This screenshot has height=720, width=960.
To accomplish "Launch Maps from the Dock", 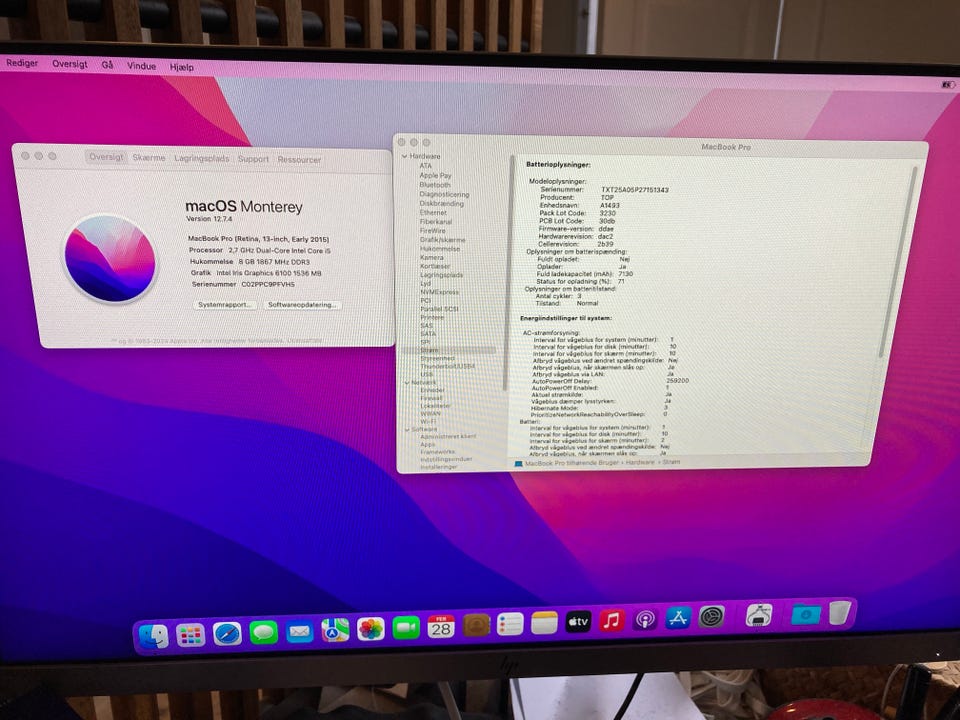I will pos(335,630).
